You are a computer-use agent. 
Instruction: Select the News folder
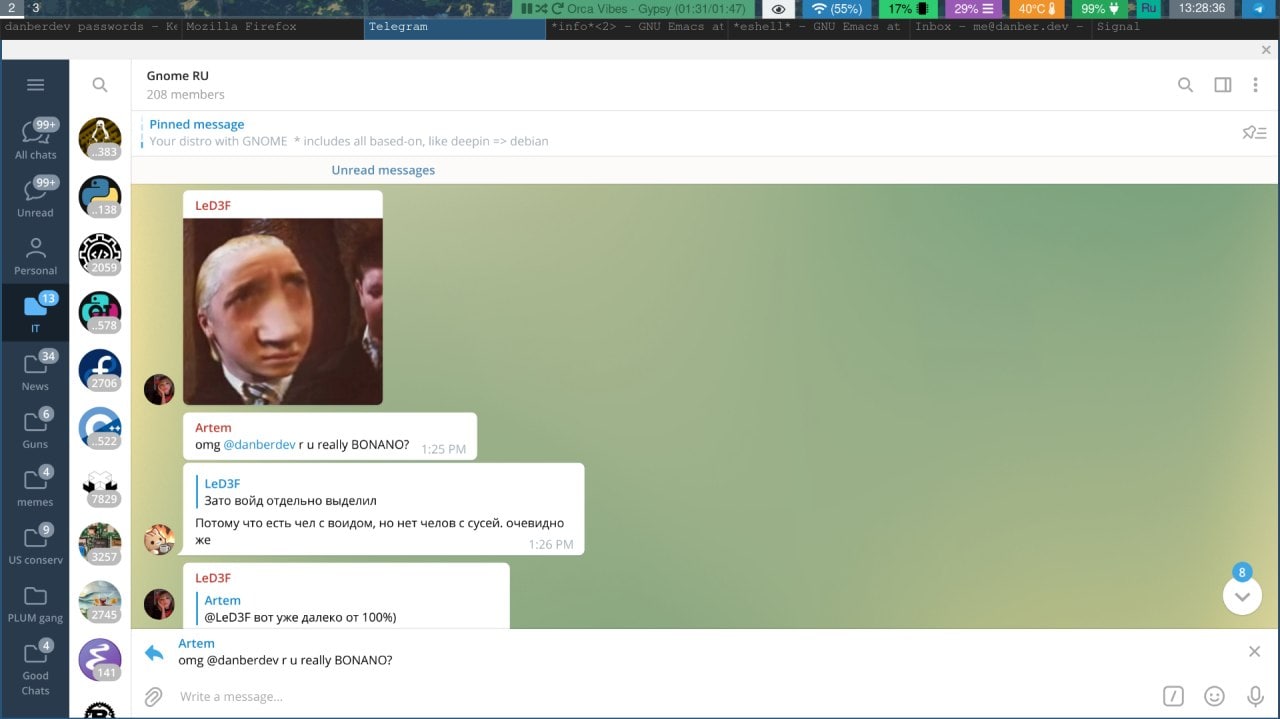[x=35, y=370]
